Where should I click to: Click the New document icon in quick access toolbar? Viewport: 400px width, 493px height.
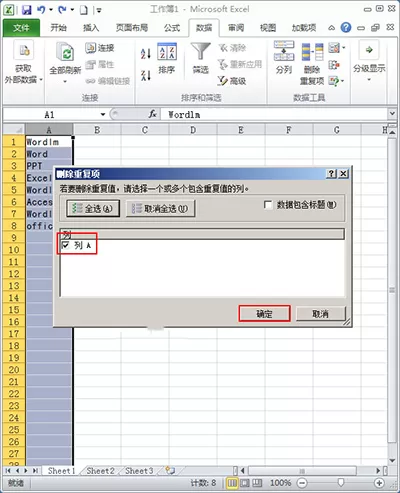[84, 10]
